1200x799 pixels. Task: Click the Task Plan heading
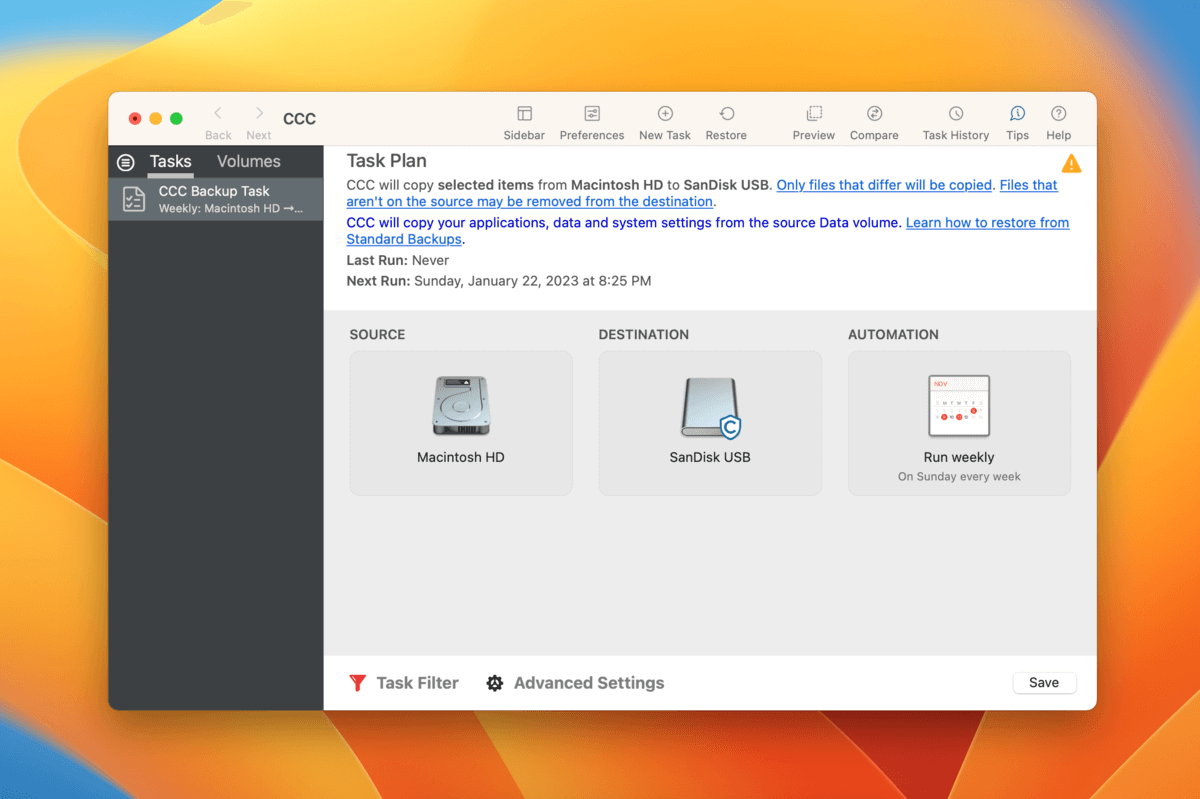[387, 161]
